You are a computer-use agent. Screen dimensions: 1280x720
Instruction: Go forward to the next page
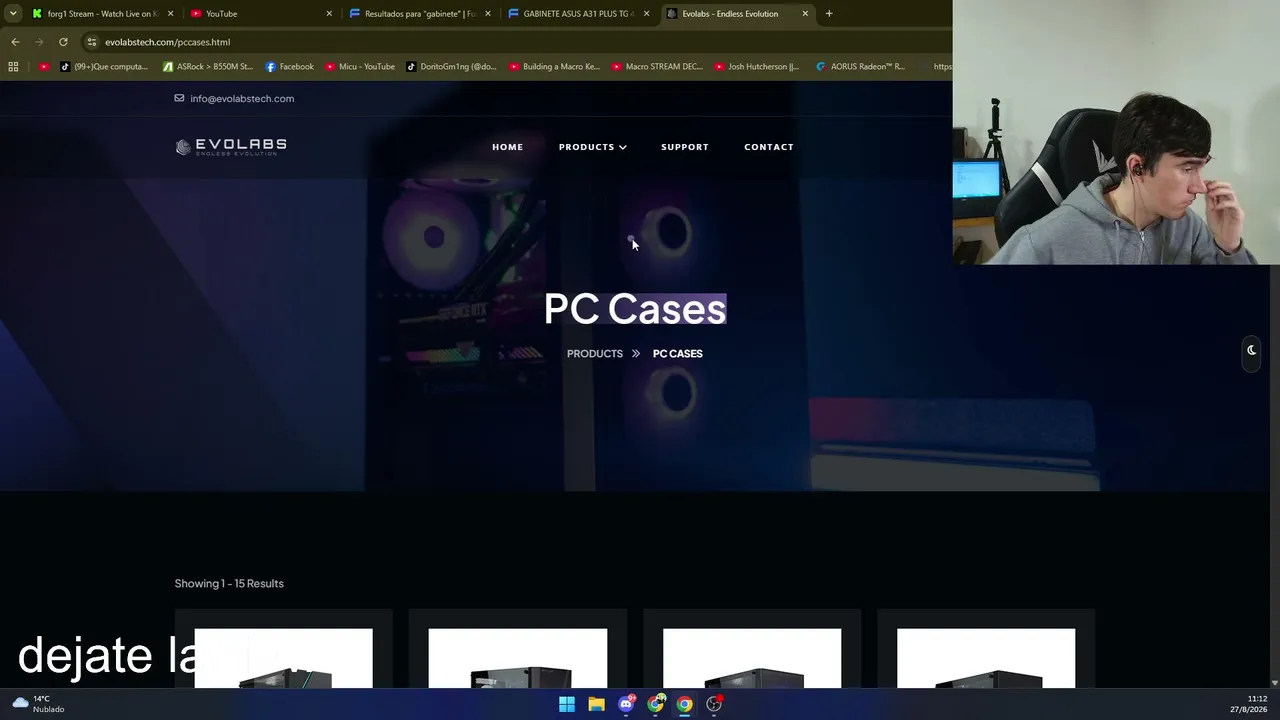pyautogui.click(x=39, y=42)
